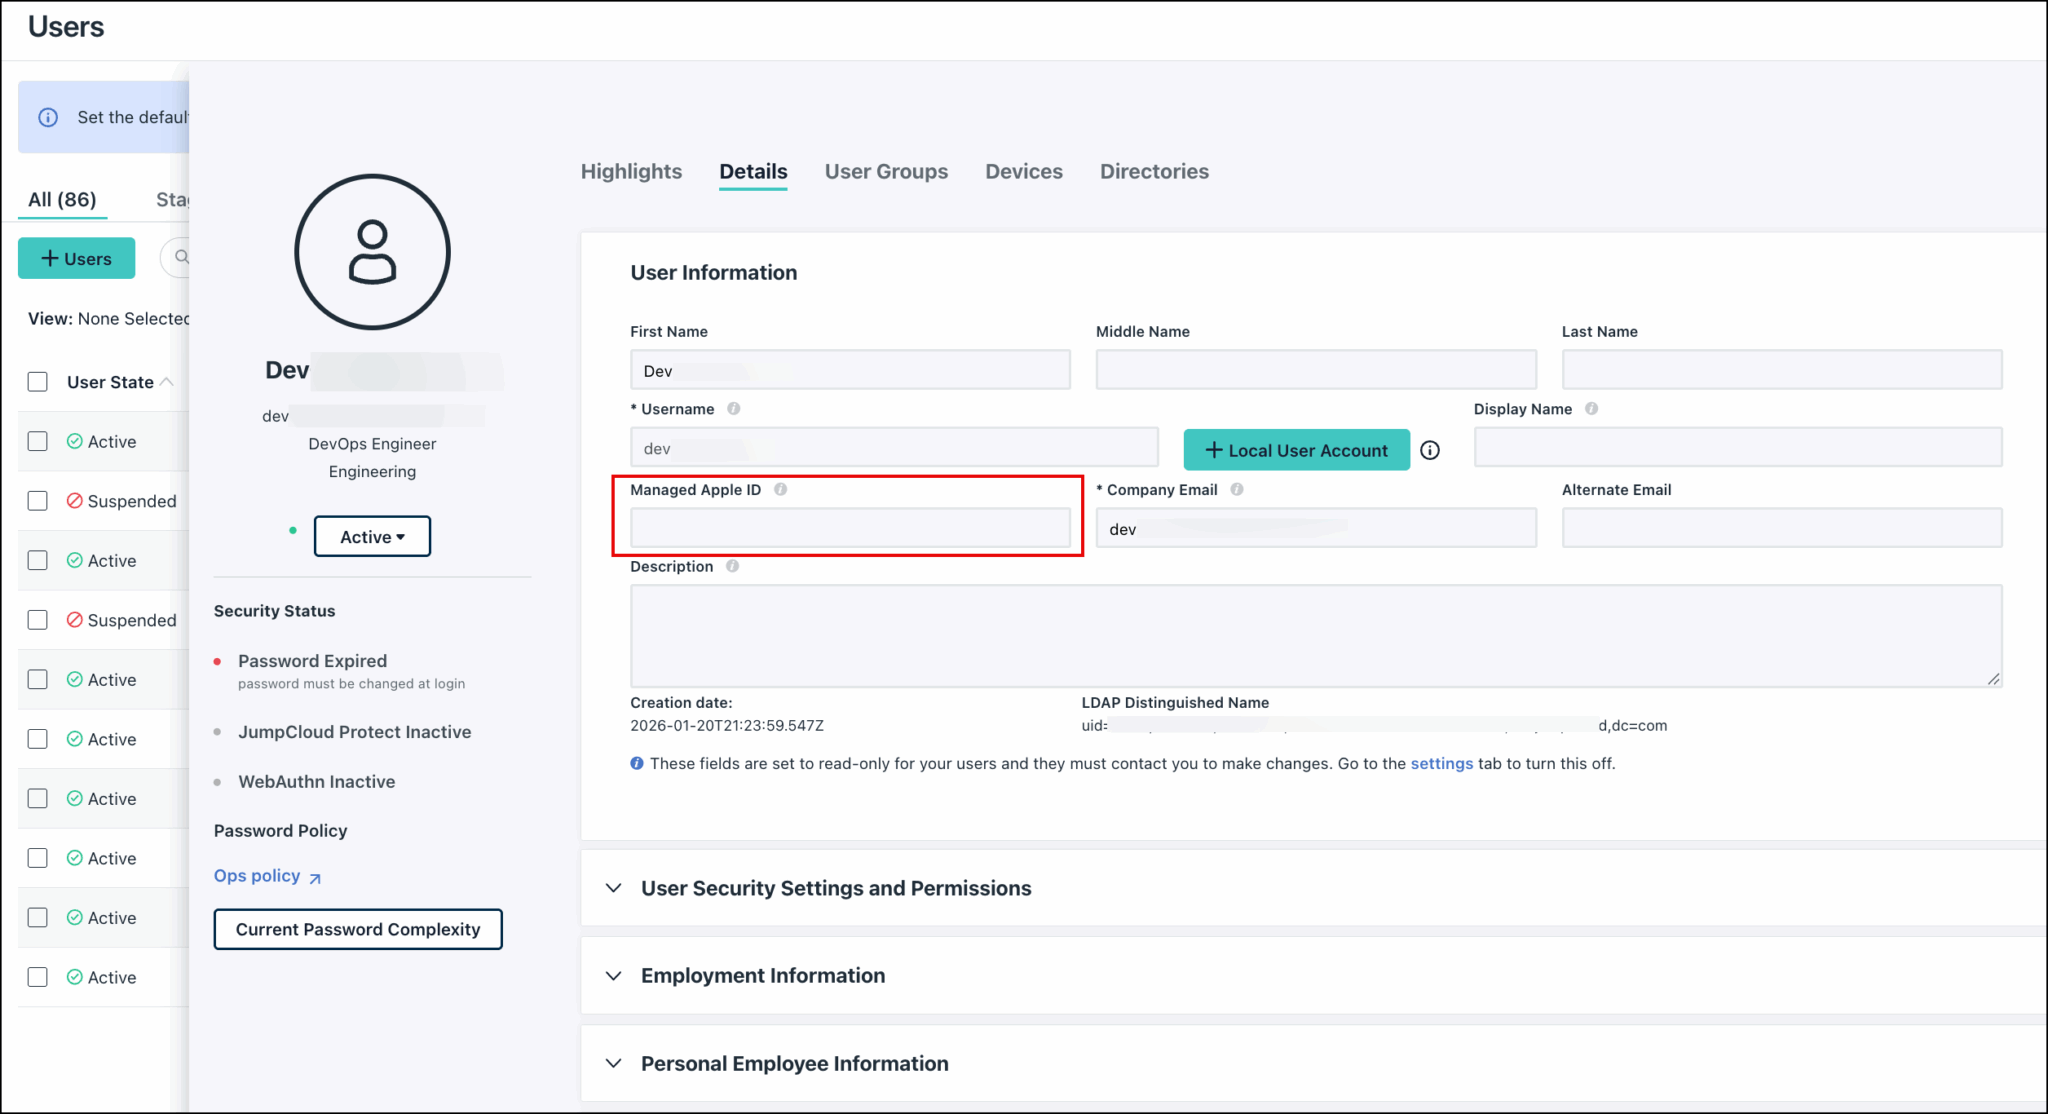Select the All (86) users tab
Screen dimensions: 2048x1114
(62, 199)
